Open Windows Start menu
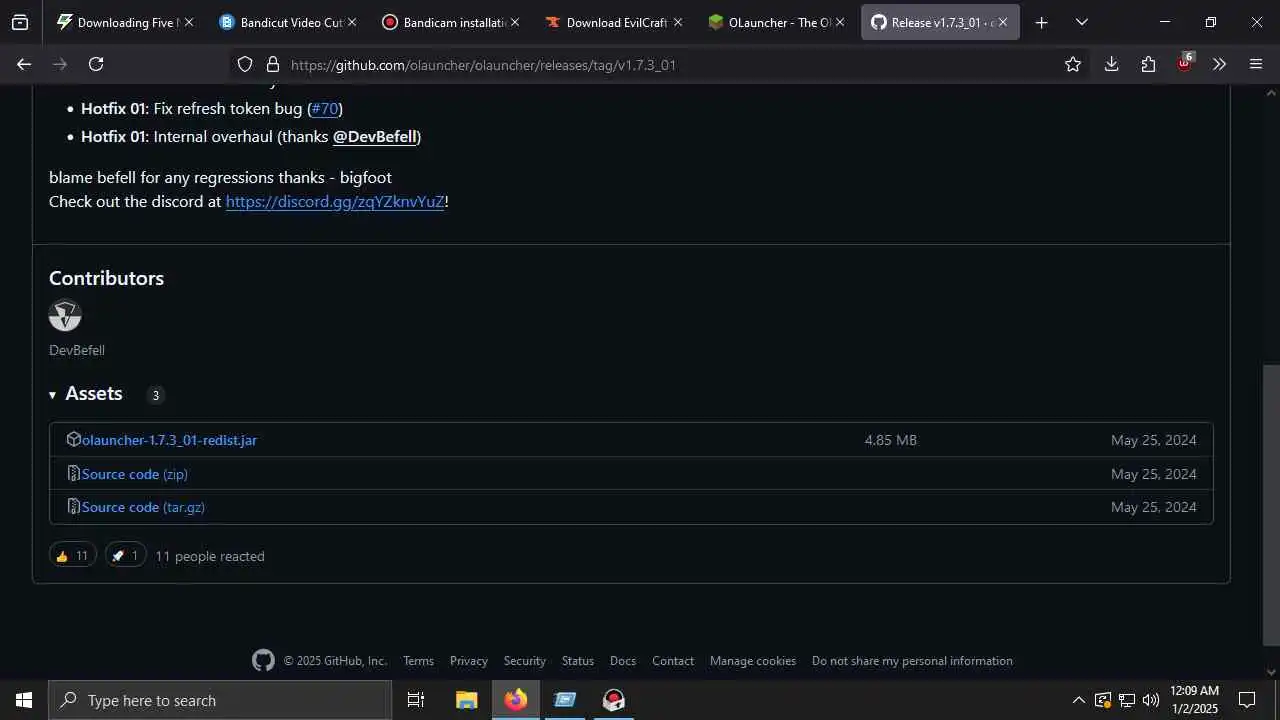This screenshot has width=1280, height=720. (24, 700)
